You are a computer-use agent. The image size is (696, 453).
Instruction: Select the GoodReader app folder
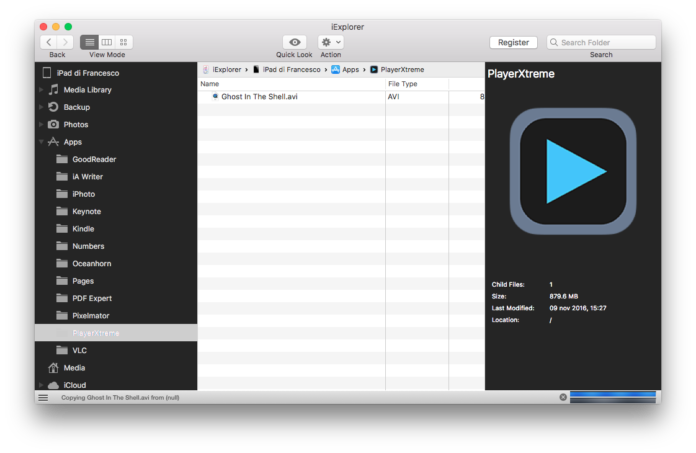(94, 159)
